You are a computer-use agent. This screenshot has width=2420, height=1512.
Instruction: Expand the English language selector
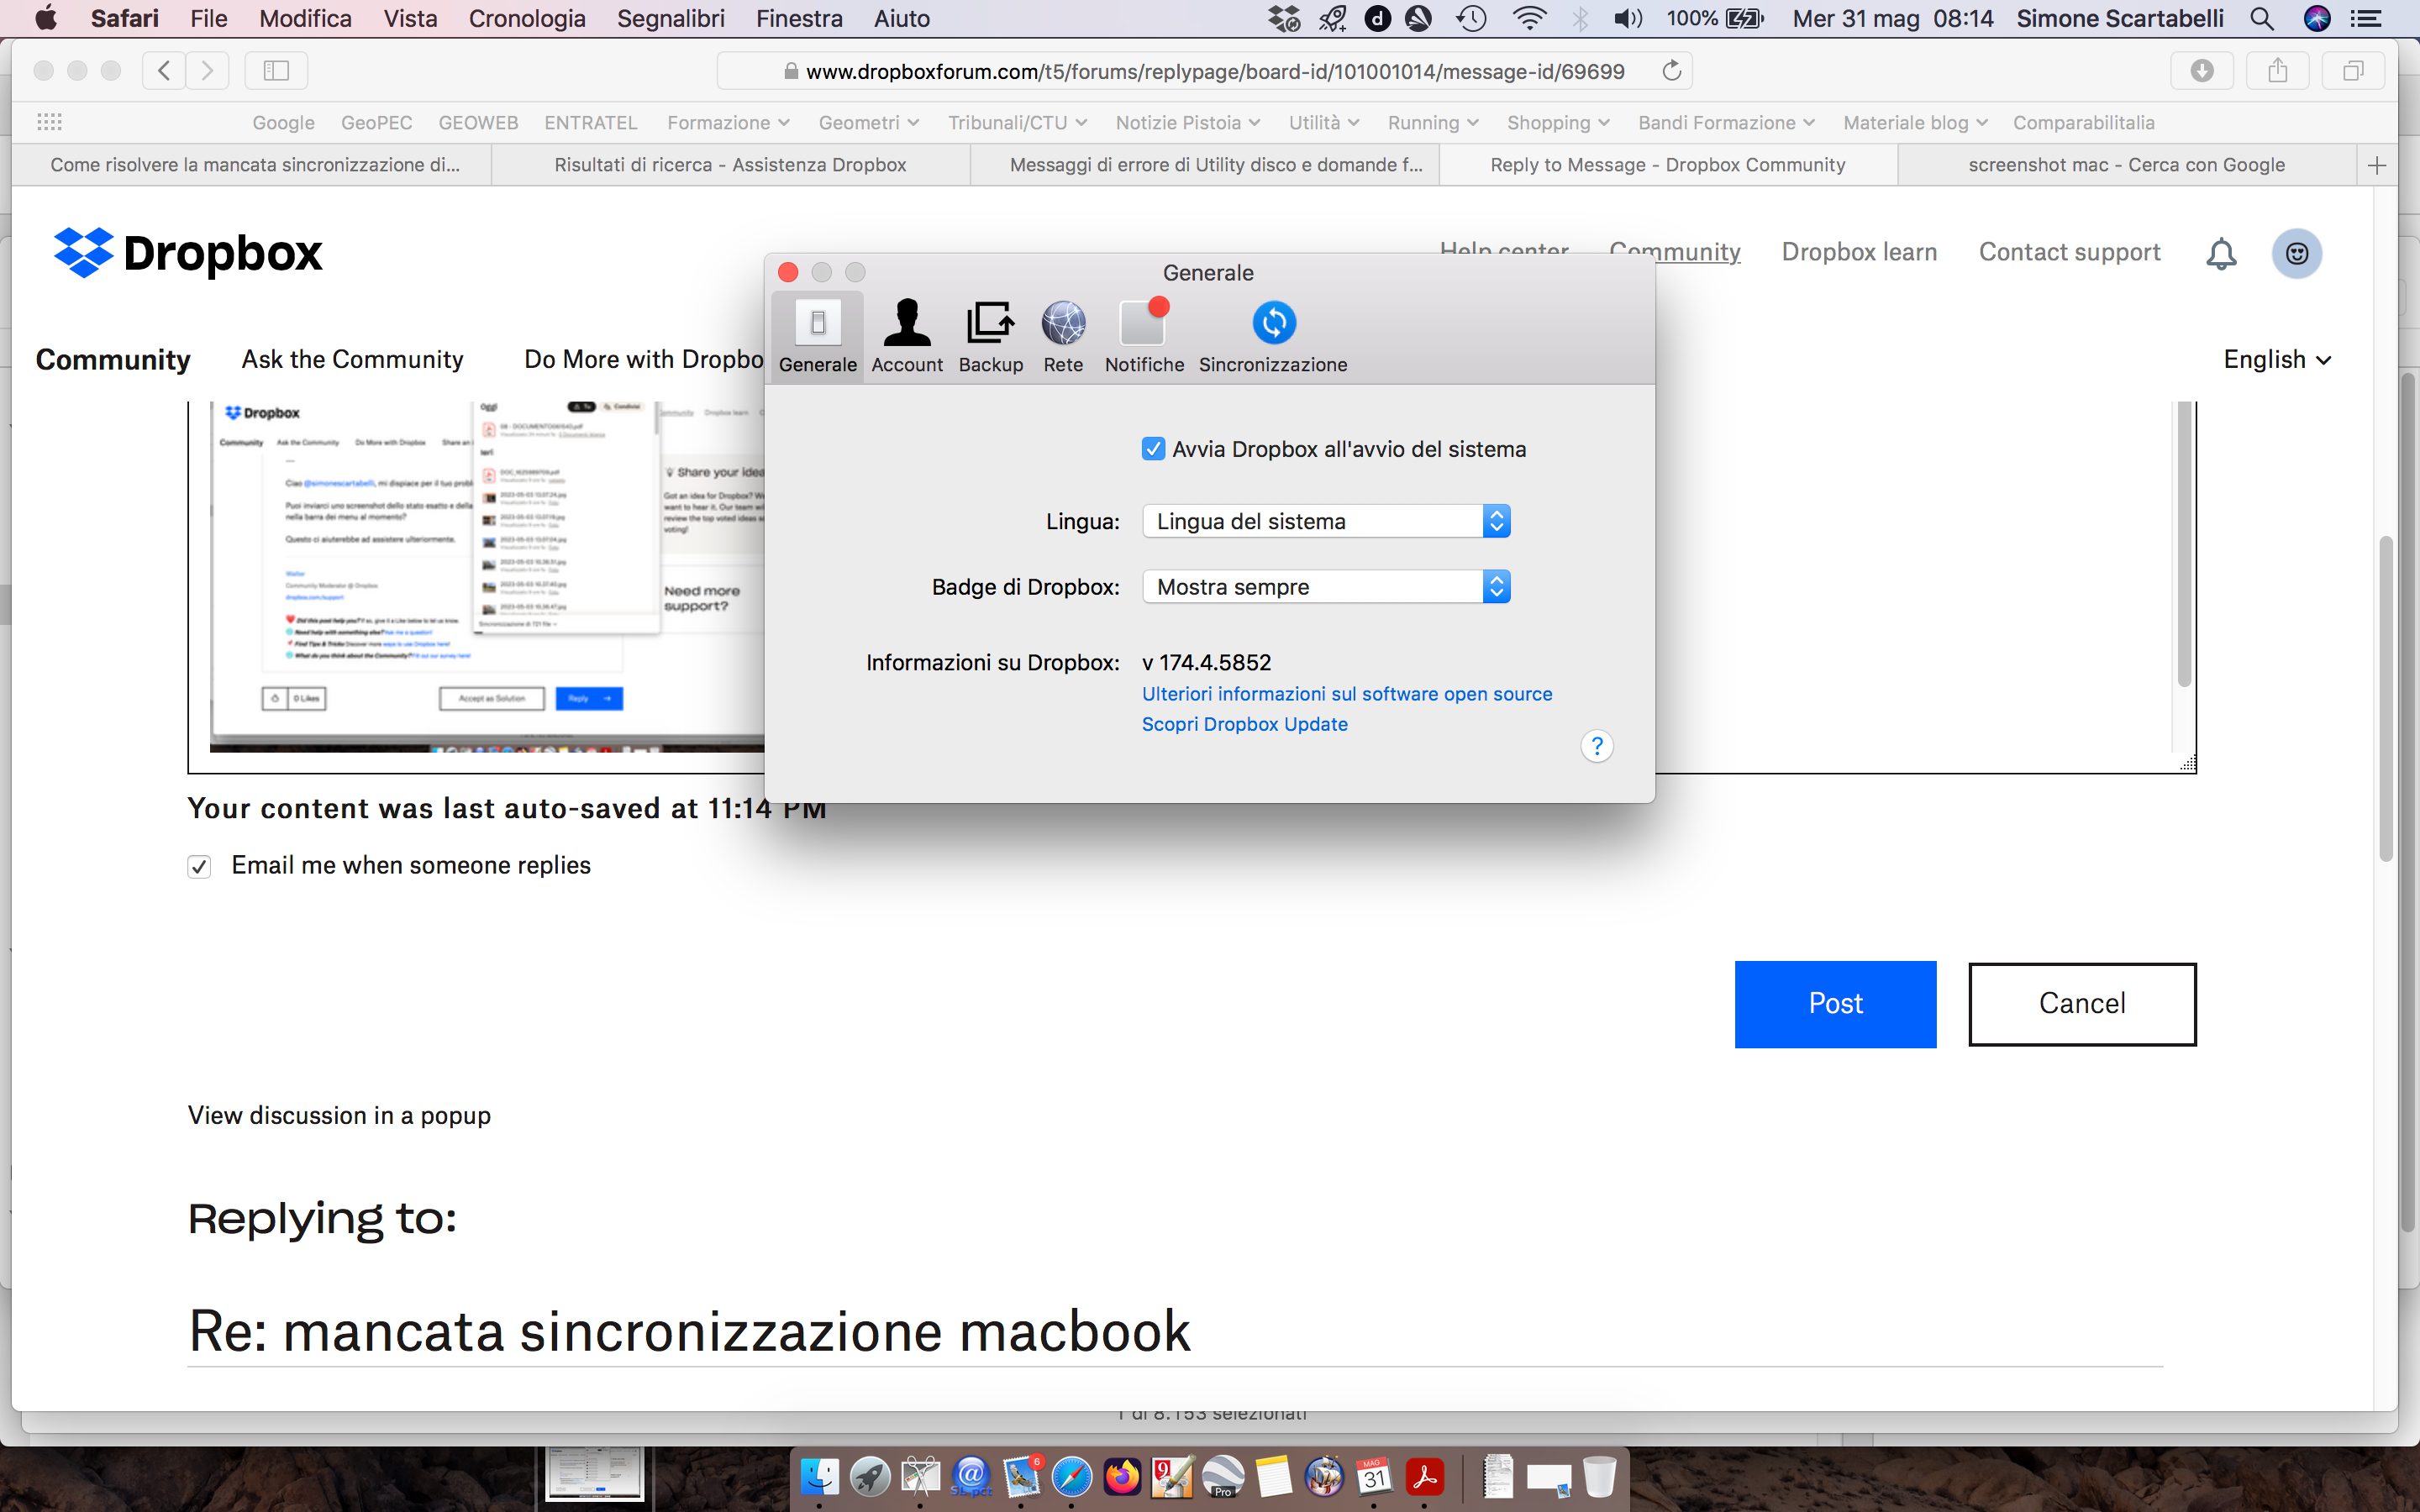pyautogui.click(x=2277, y=360)
